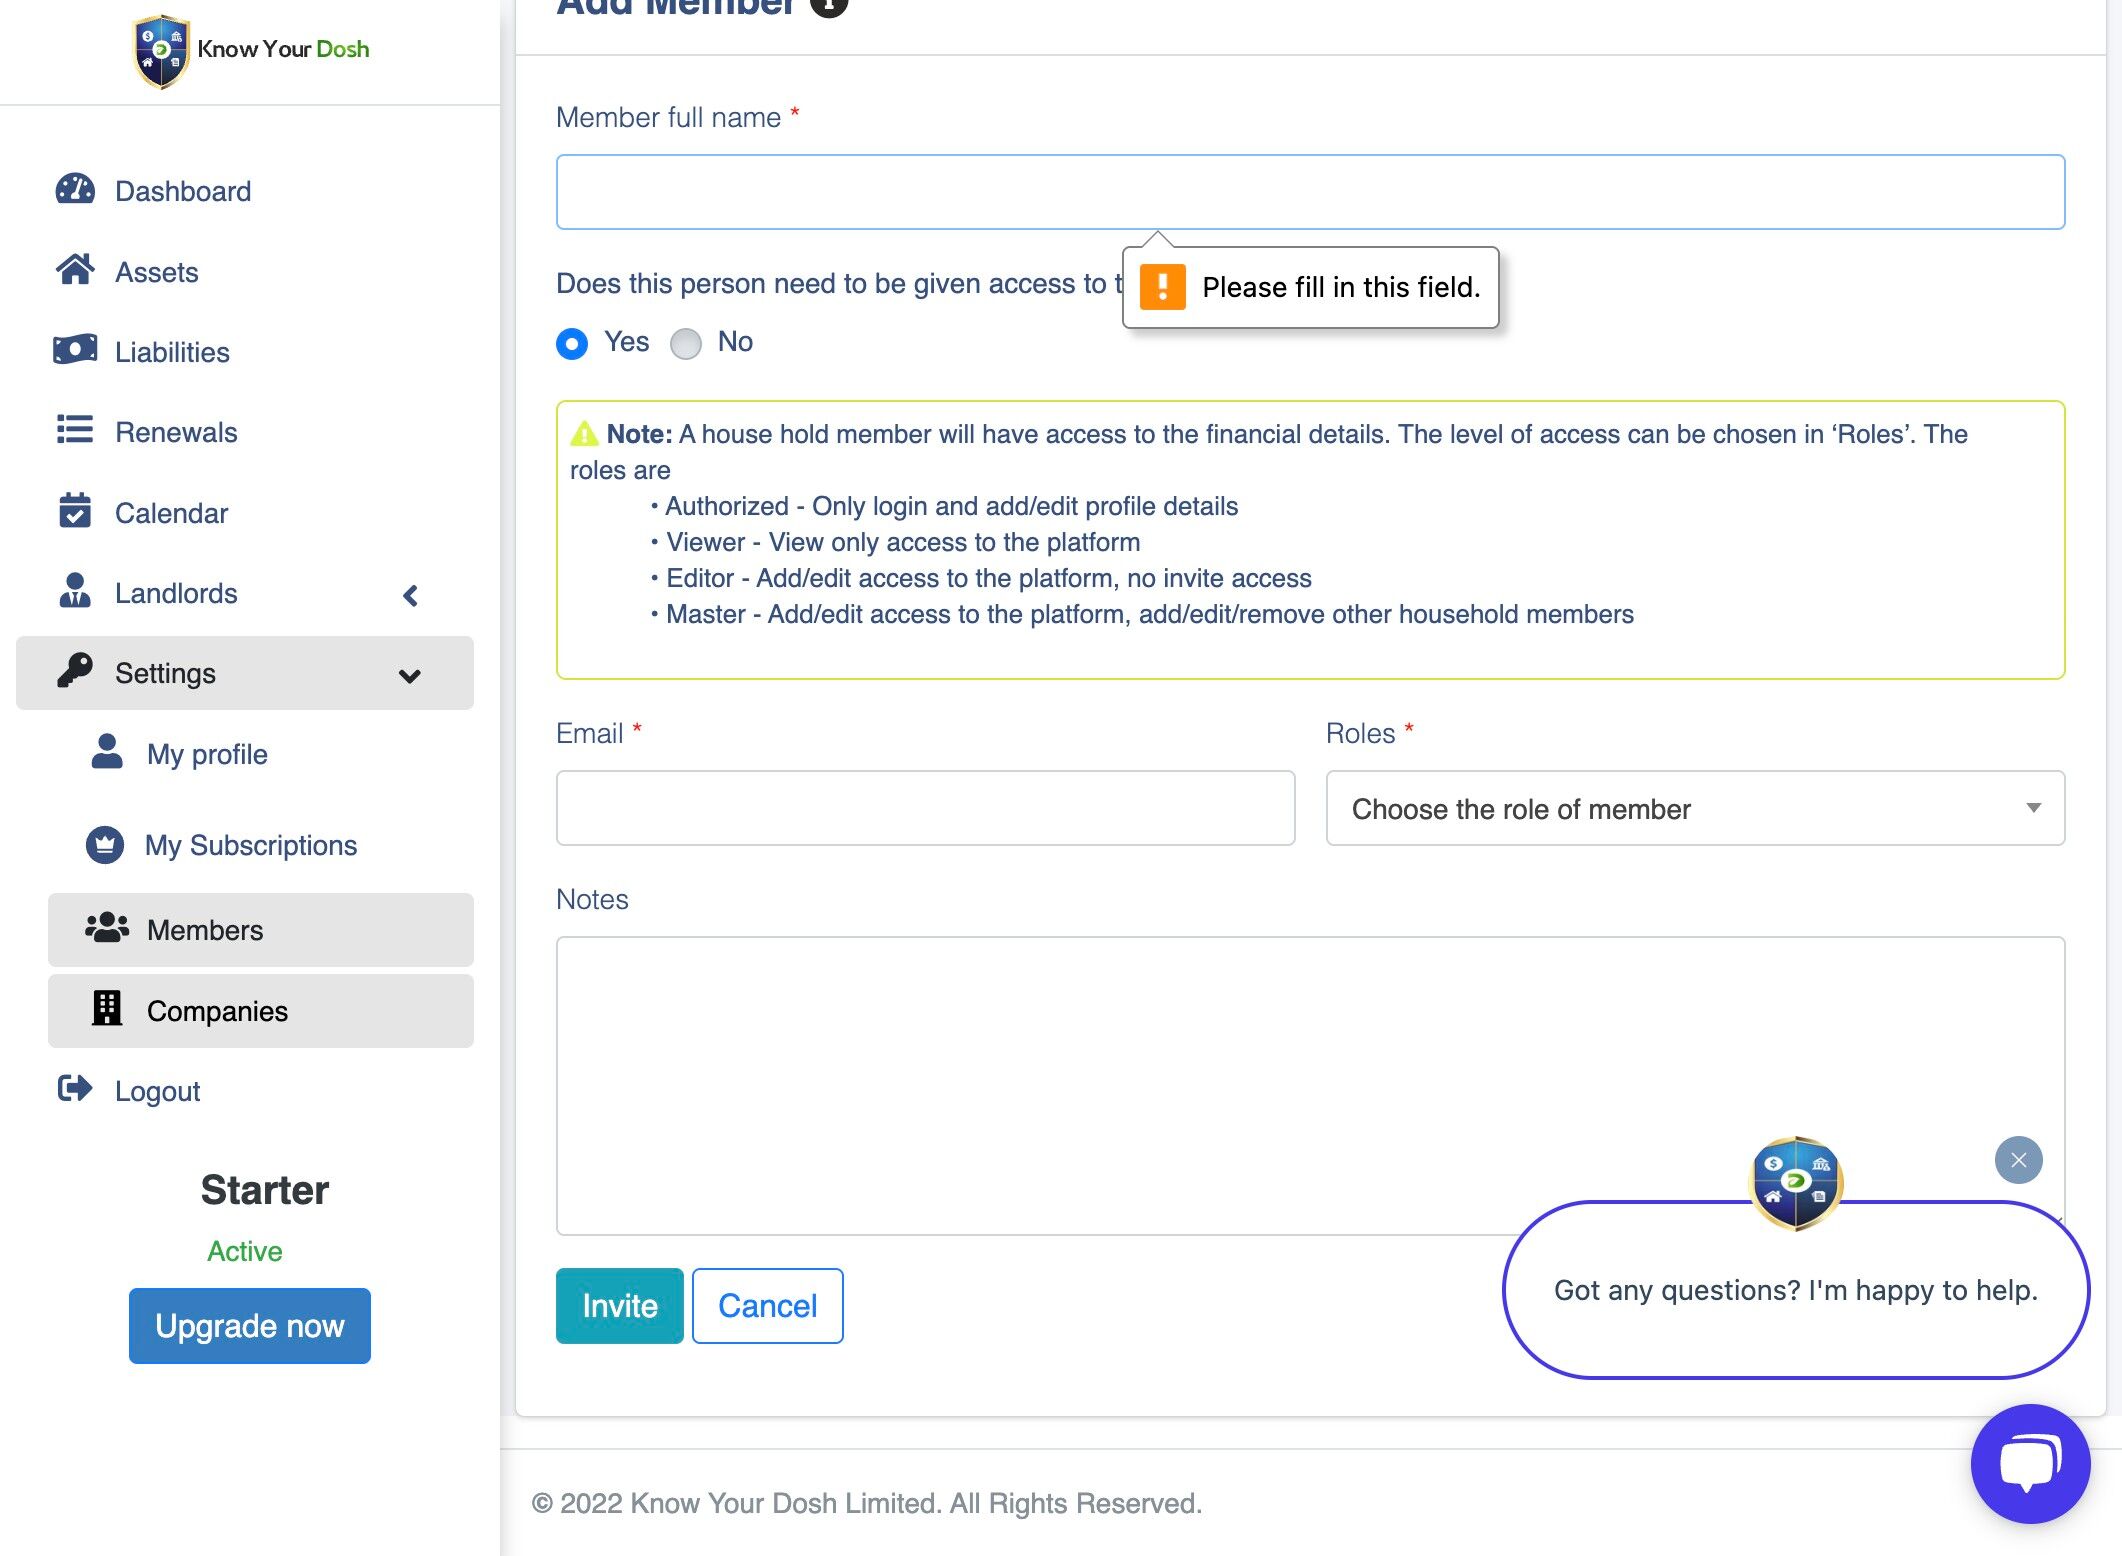Open the chat bubble widget icon
This screenshot has height=1556, width=2122.
[x=2030, y=1463]
